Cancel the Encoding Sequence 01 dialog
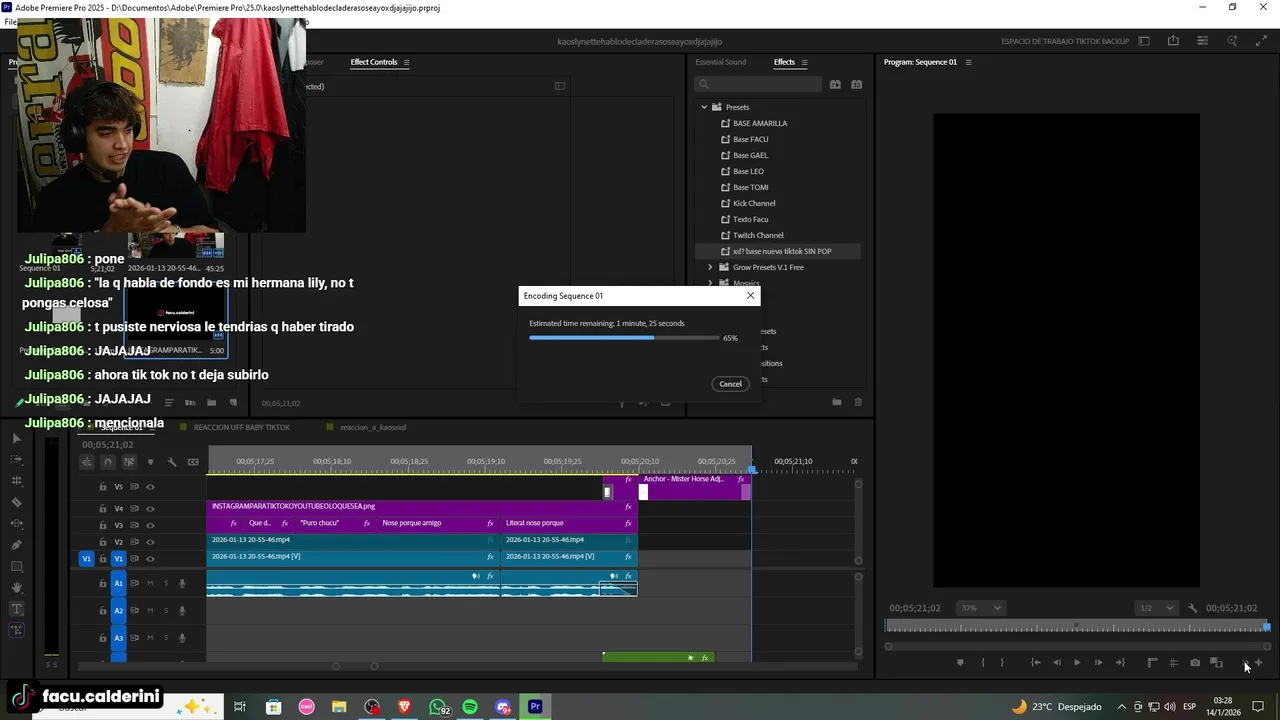Screen dimensions: 1280x720 click(730, 384)
